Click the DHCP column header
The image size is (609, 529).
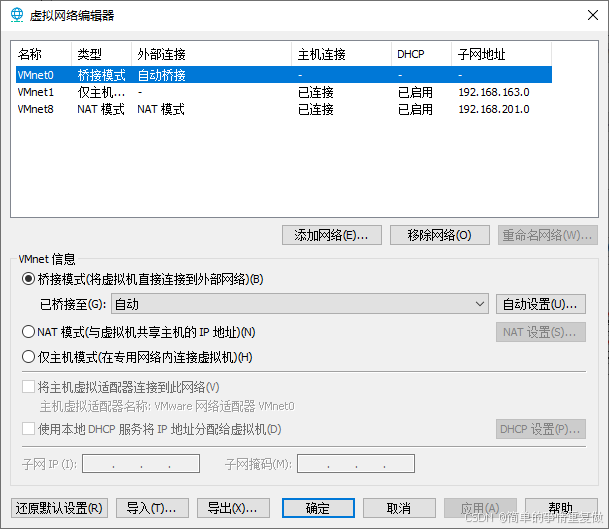click(421, 54)
